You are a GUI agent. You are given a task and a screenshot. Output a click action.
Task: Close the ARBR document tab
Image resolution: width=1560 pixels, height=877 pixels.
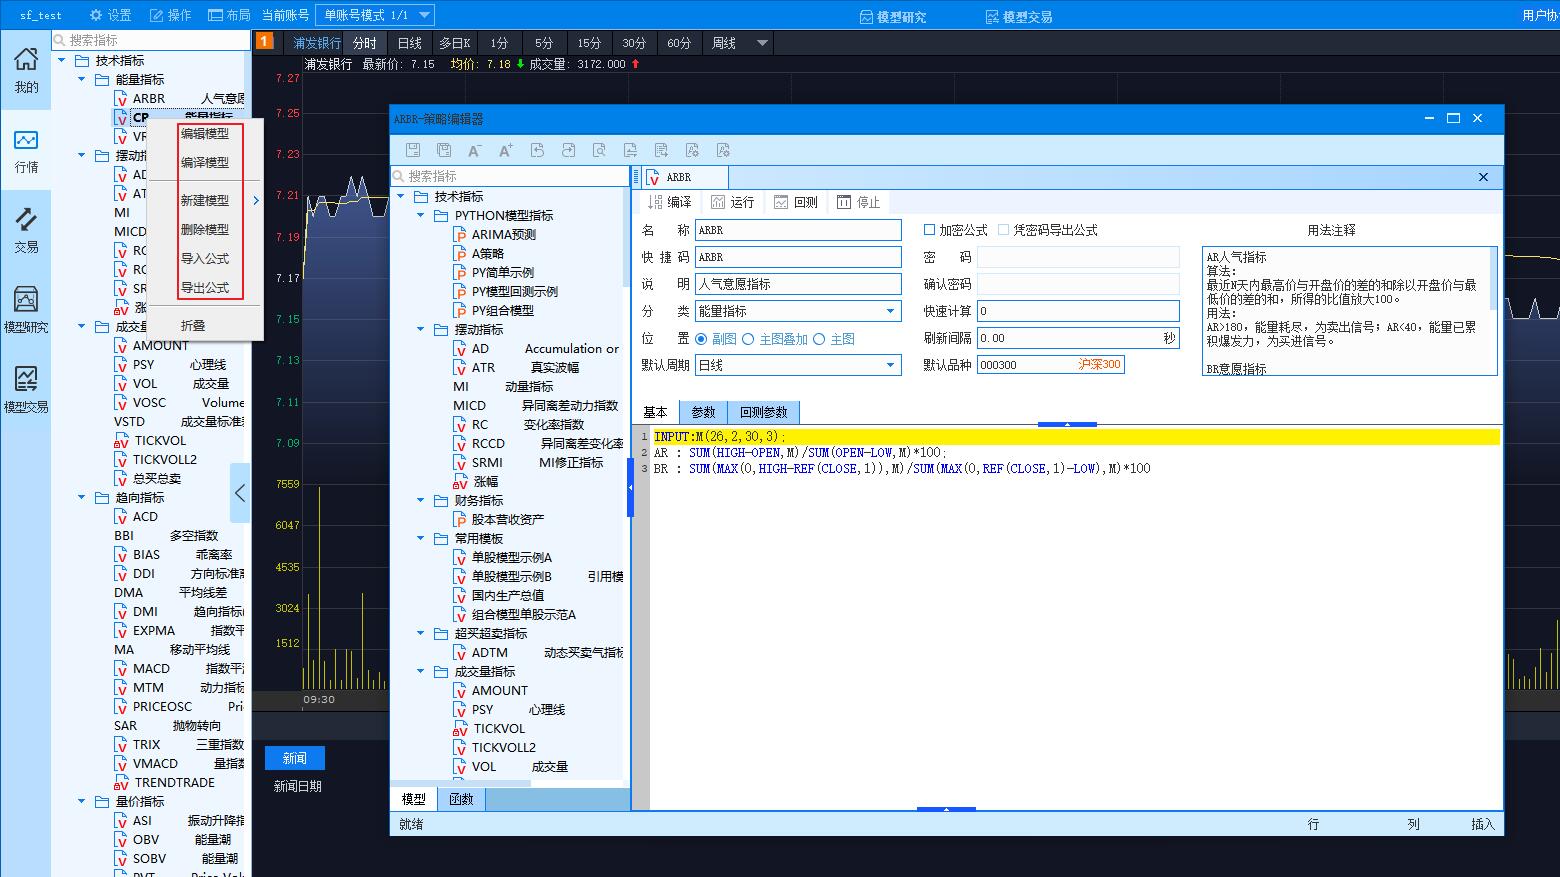[1484, 177]
